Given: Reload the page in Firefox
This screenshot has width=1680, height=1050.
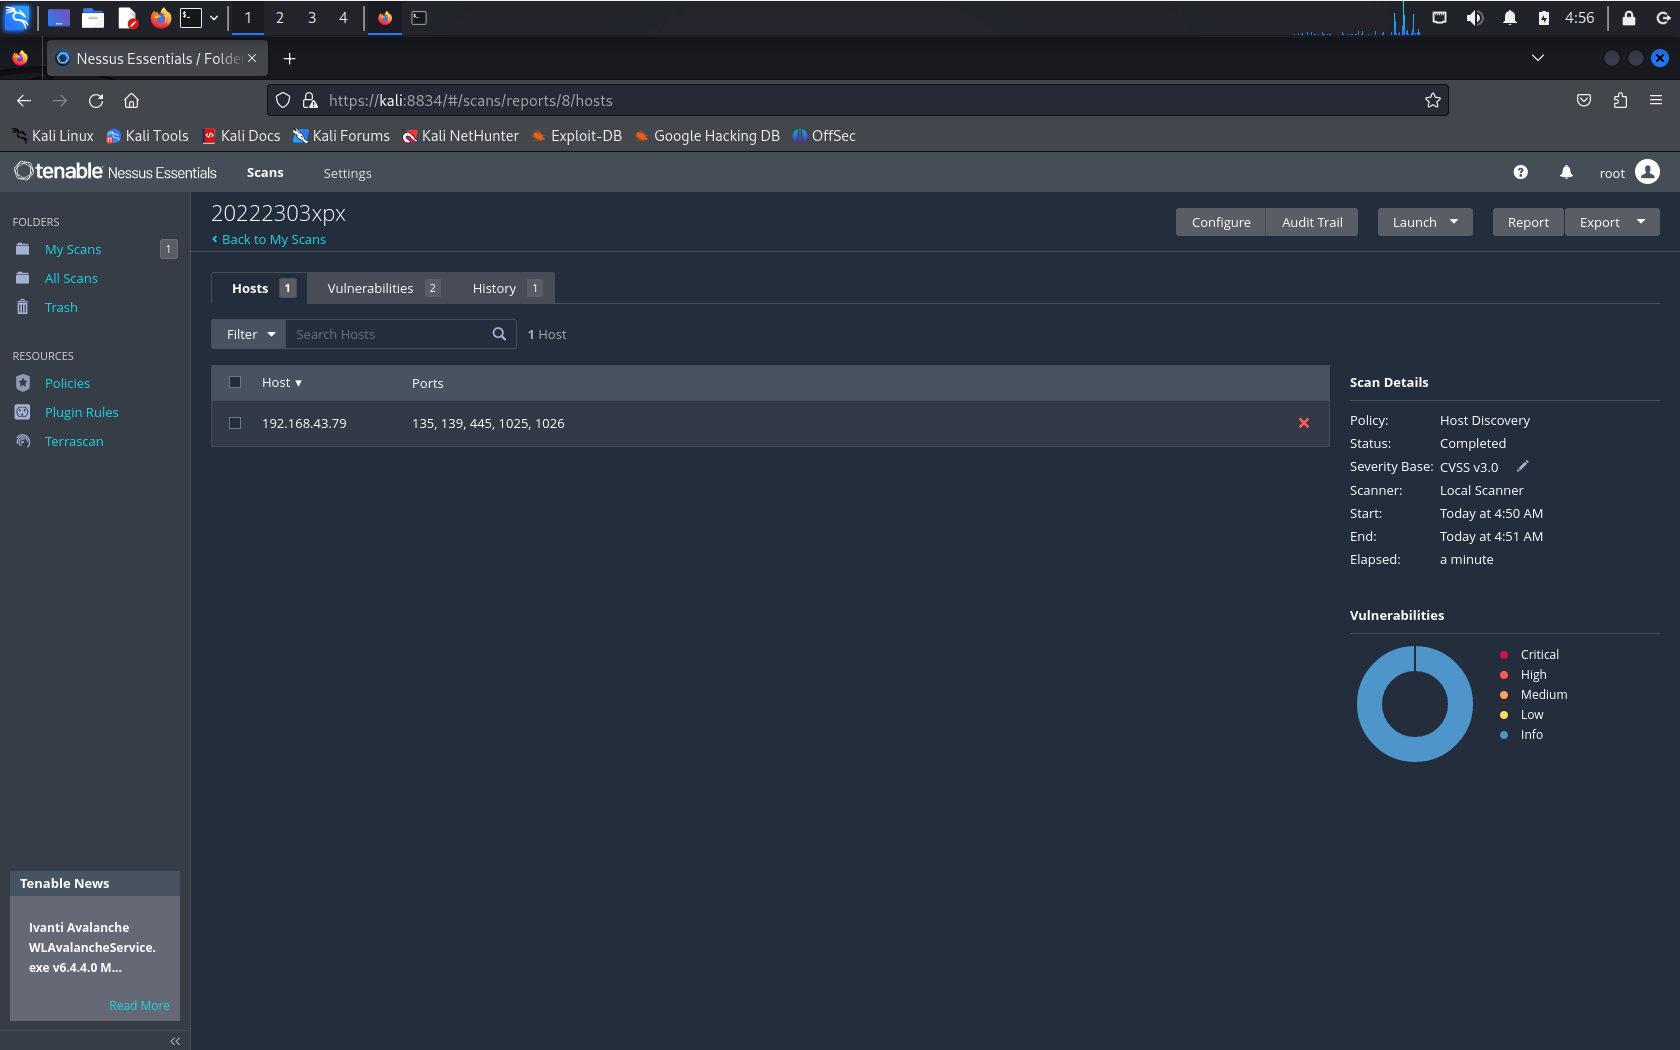Looking at the screenshot, I should (96, 100).
